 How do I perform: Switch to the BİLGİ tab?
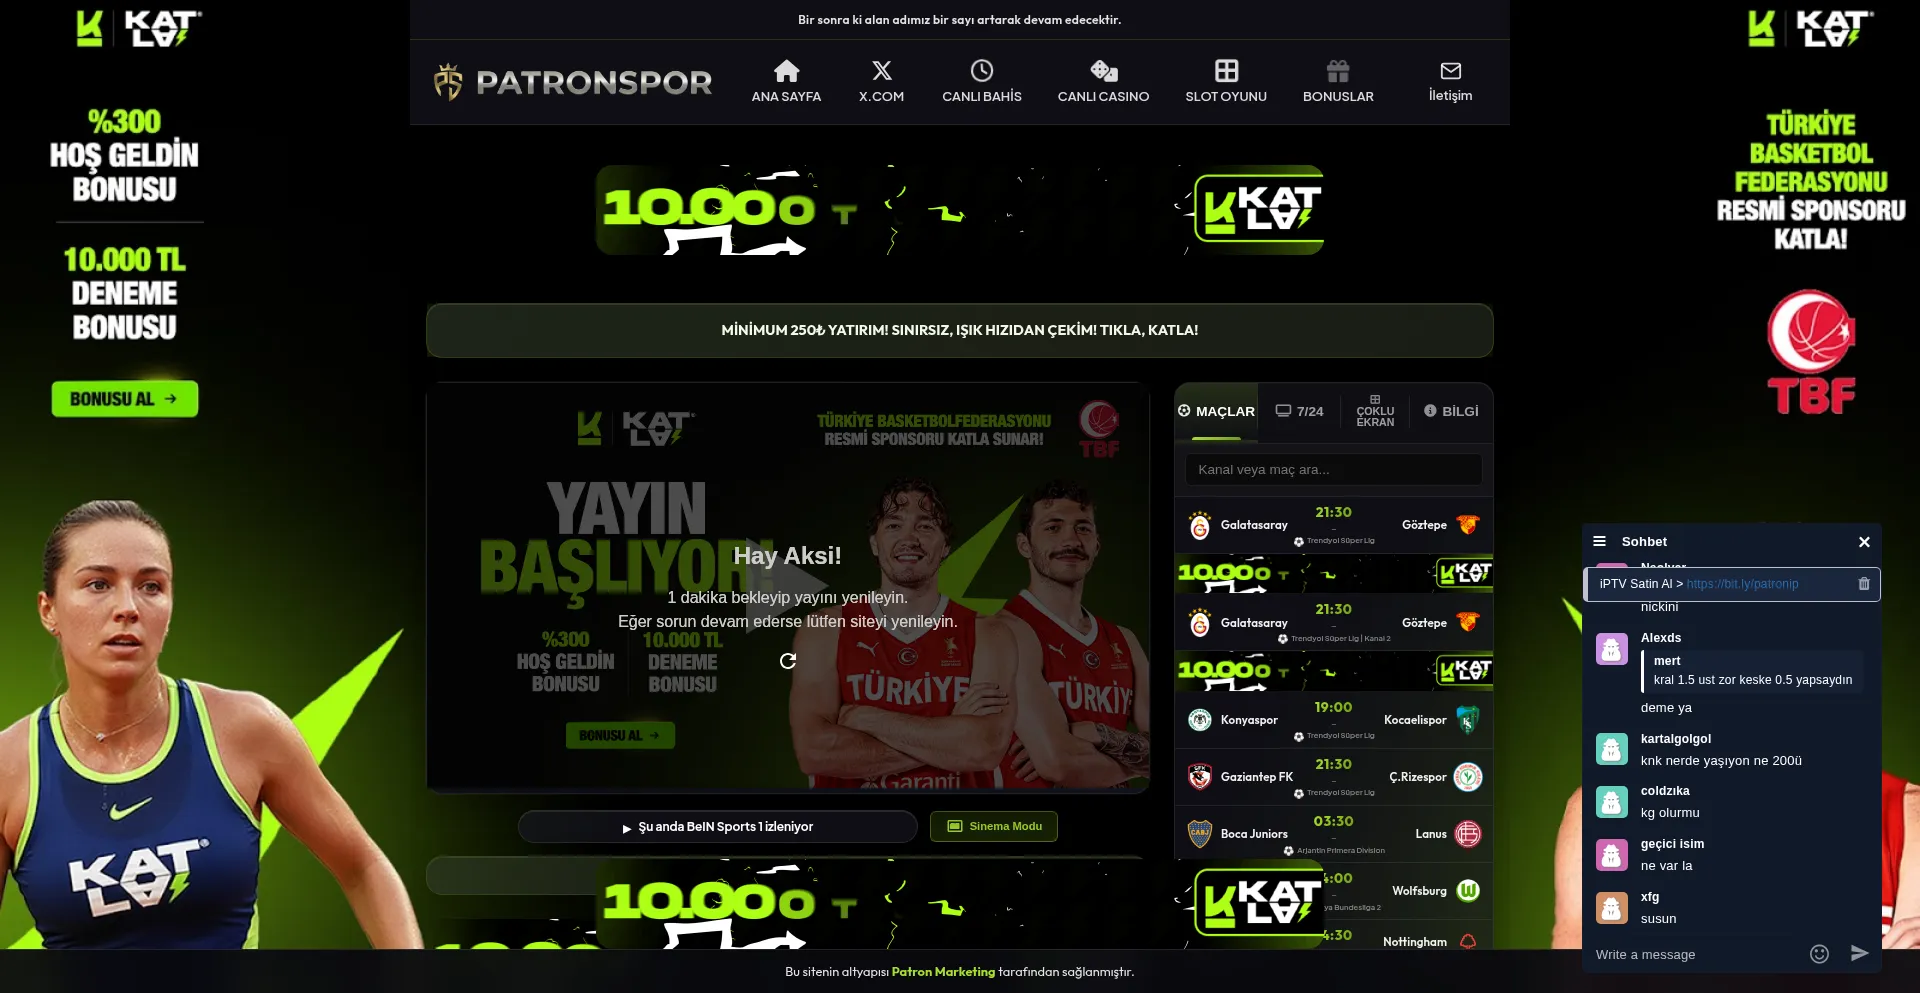pos(1451,411)
